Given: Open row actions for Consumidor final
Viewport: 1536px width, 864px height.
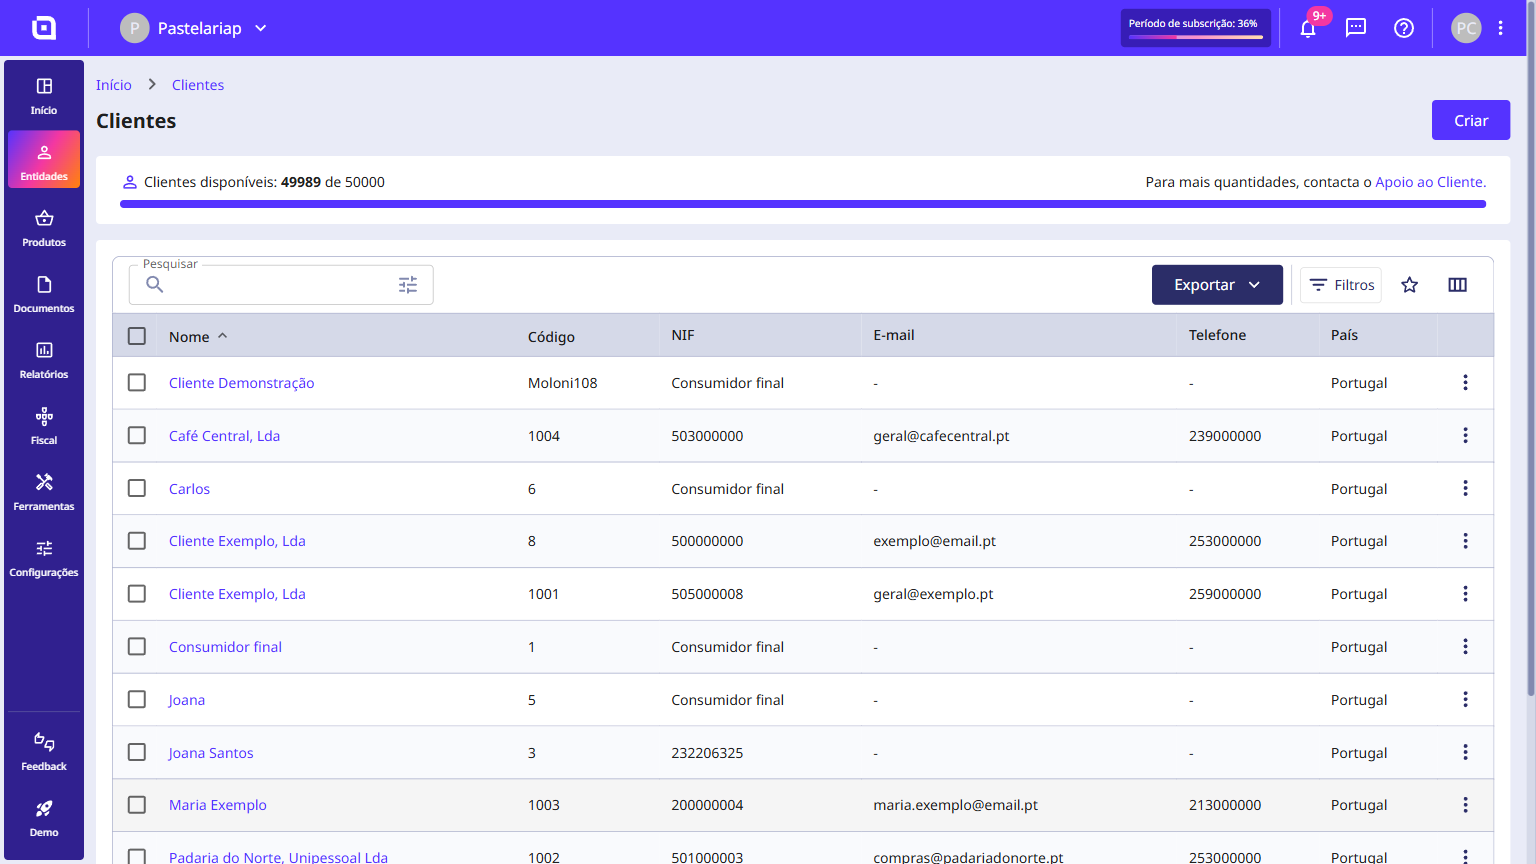Looking at the screenshot, I should tap(1466, 647).
